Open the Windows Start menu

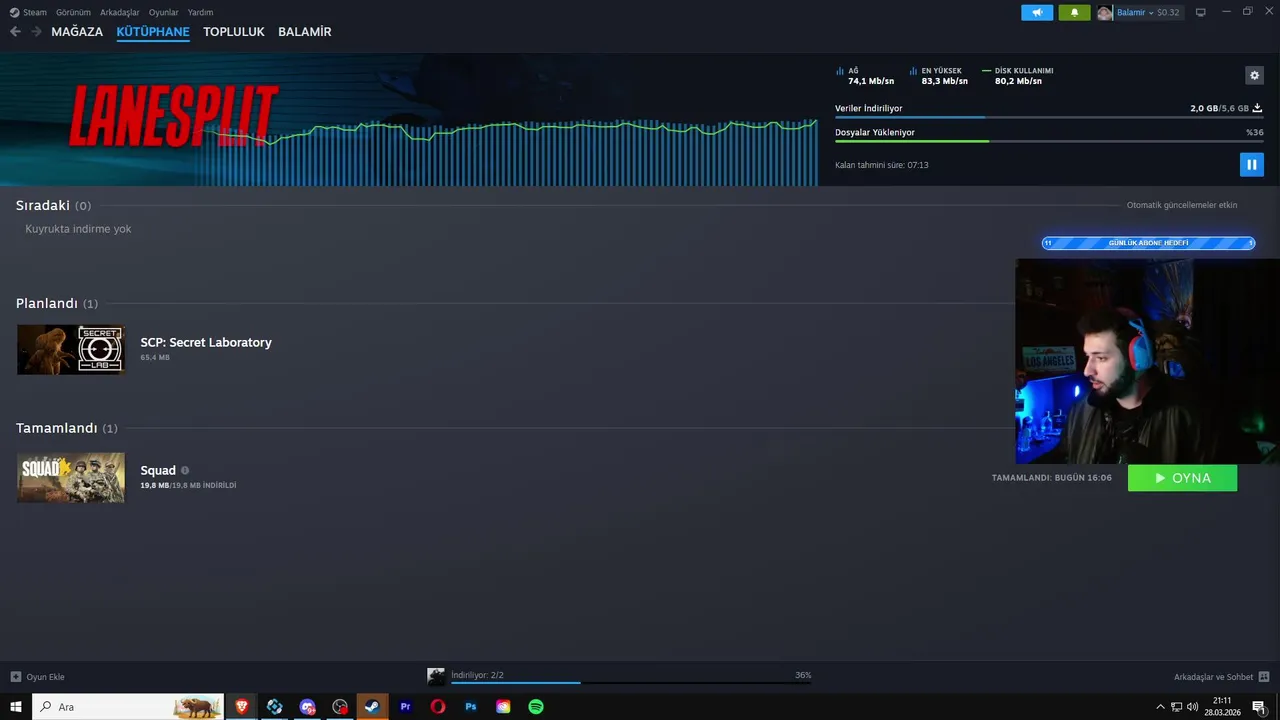click(16, 707)
